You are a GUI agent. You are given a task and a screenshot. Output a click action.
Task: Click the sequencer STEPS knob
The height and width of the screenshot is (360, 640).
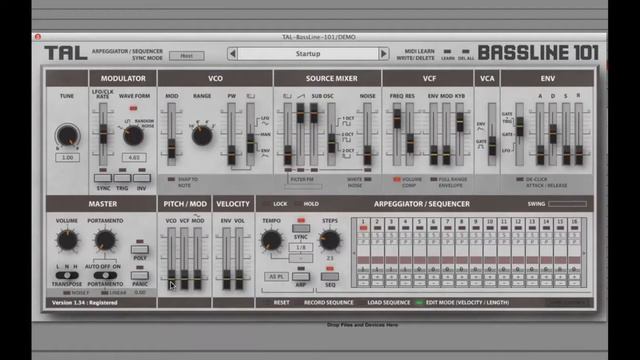tap(329, 240)
